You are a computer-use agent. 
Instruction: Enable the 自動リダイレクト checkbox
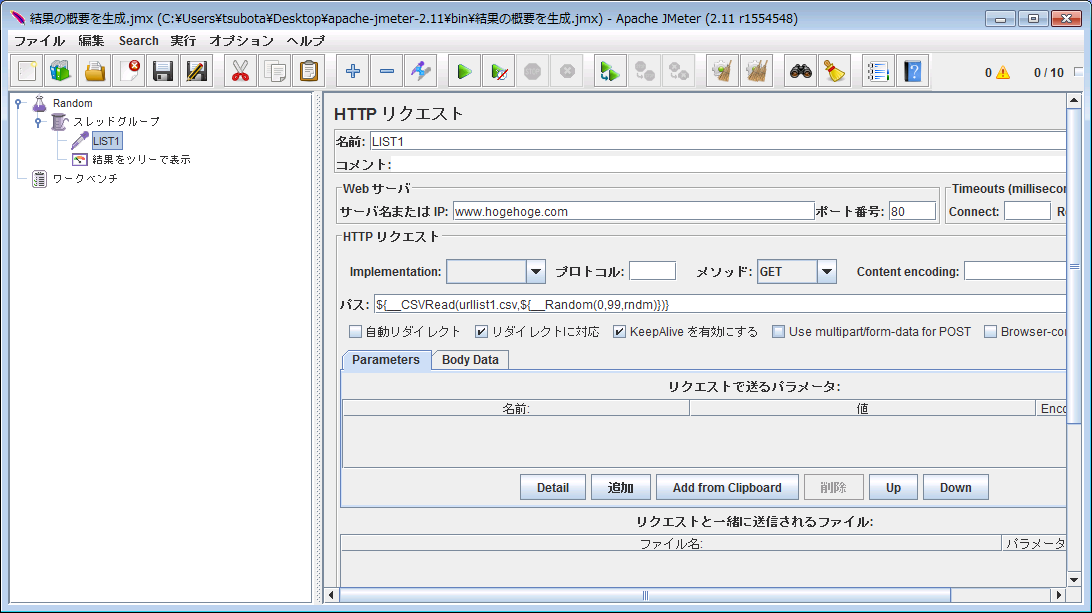coord(355,332)
